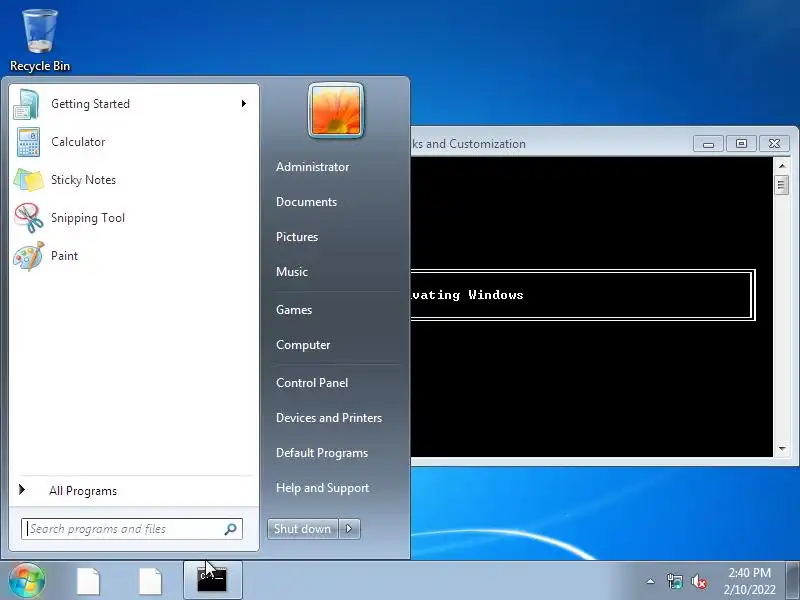Open Computer from Start menu
The width and height of the screenshot is (800, 600).
pyautogui.click(x=303, y=345)
